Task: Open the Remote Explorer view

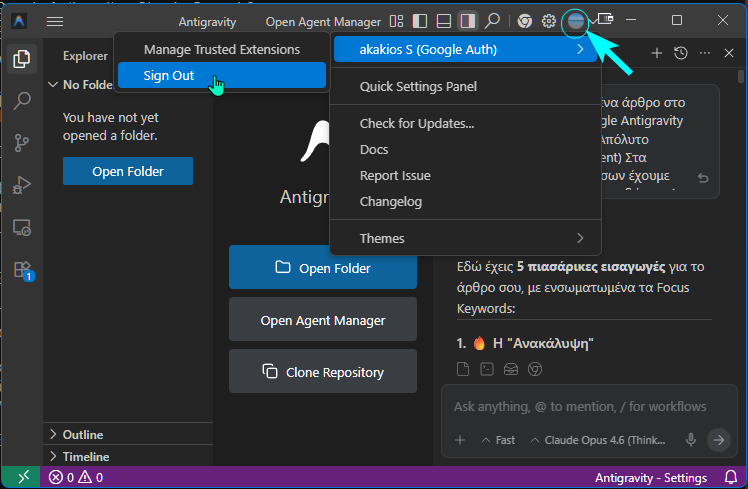Action: click(x=22, y=227)
